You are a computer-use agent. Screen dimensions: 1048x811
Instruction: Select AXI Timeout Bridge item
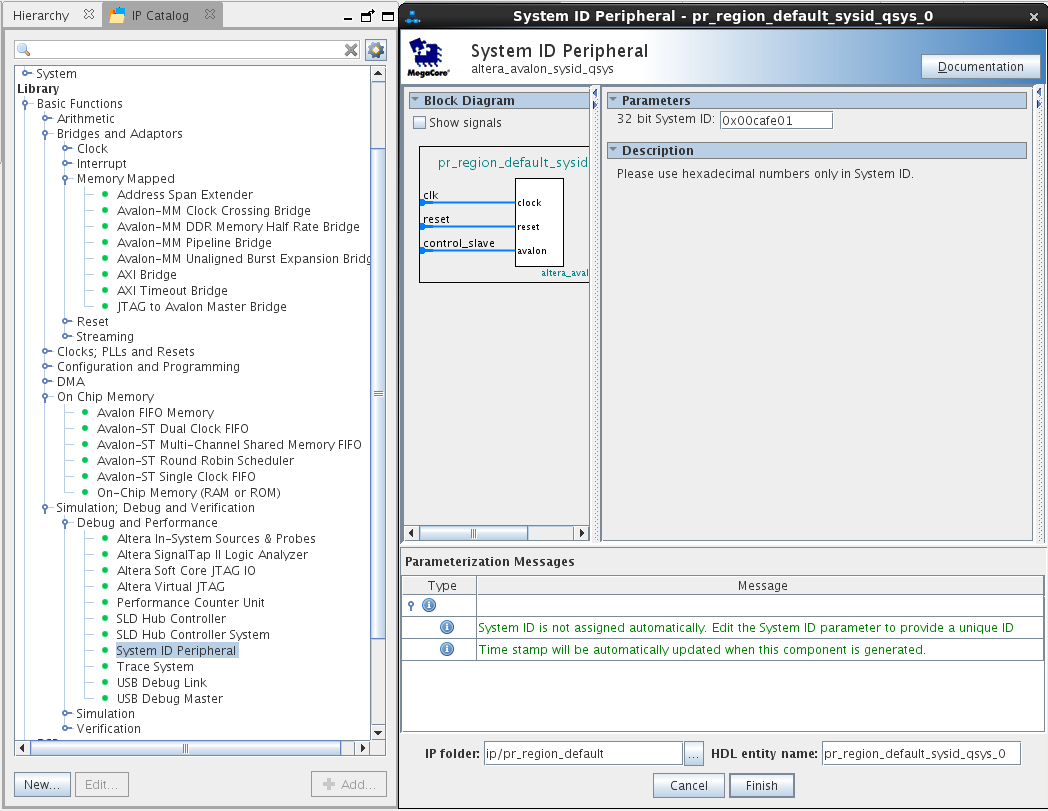coord(172,291)
